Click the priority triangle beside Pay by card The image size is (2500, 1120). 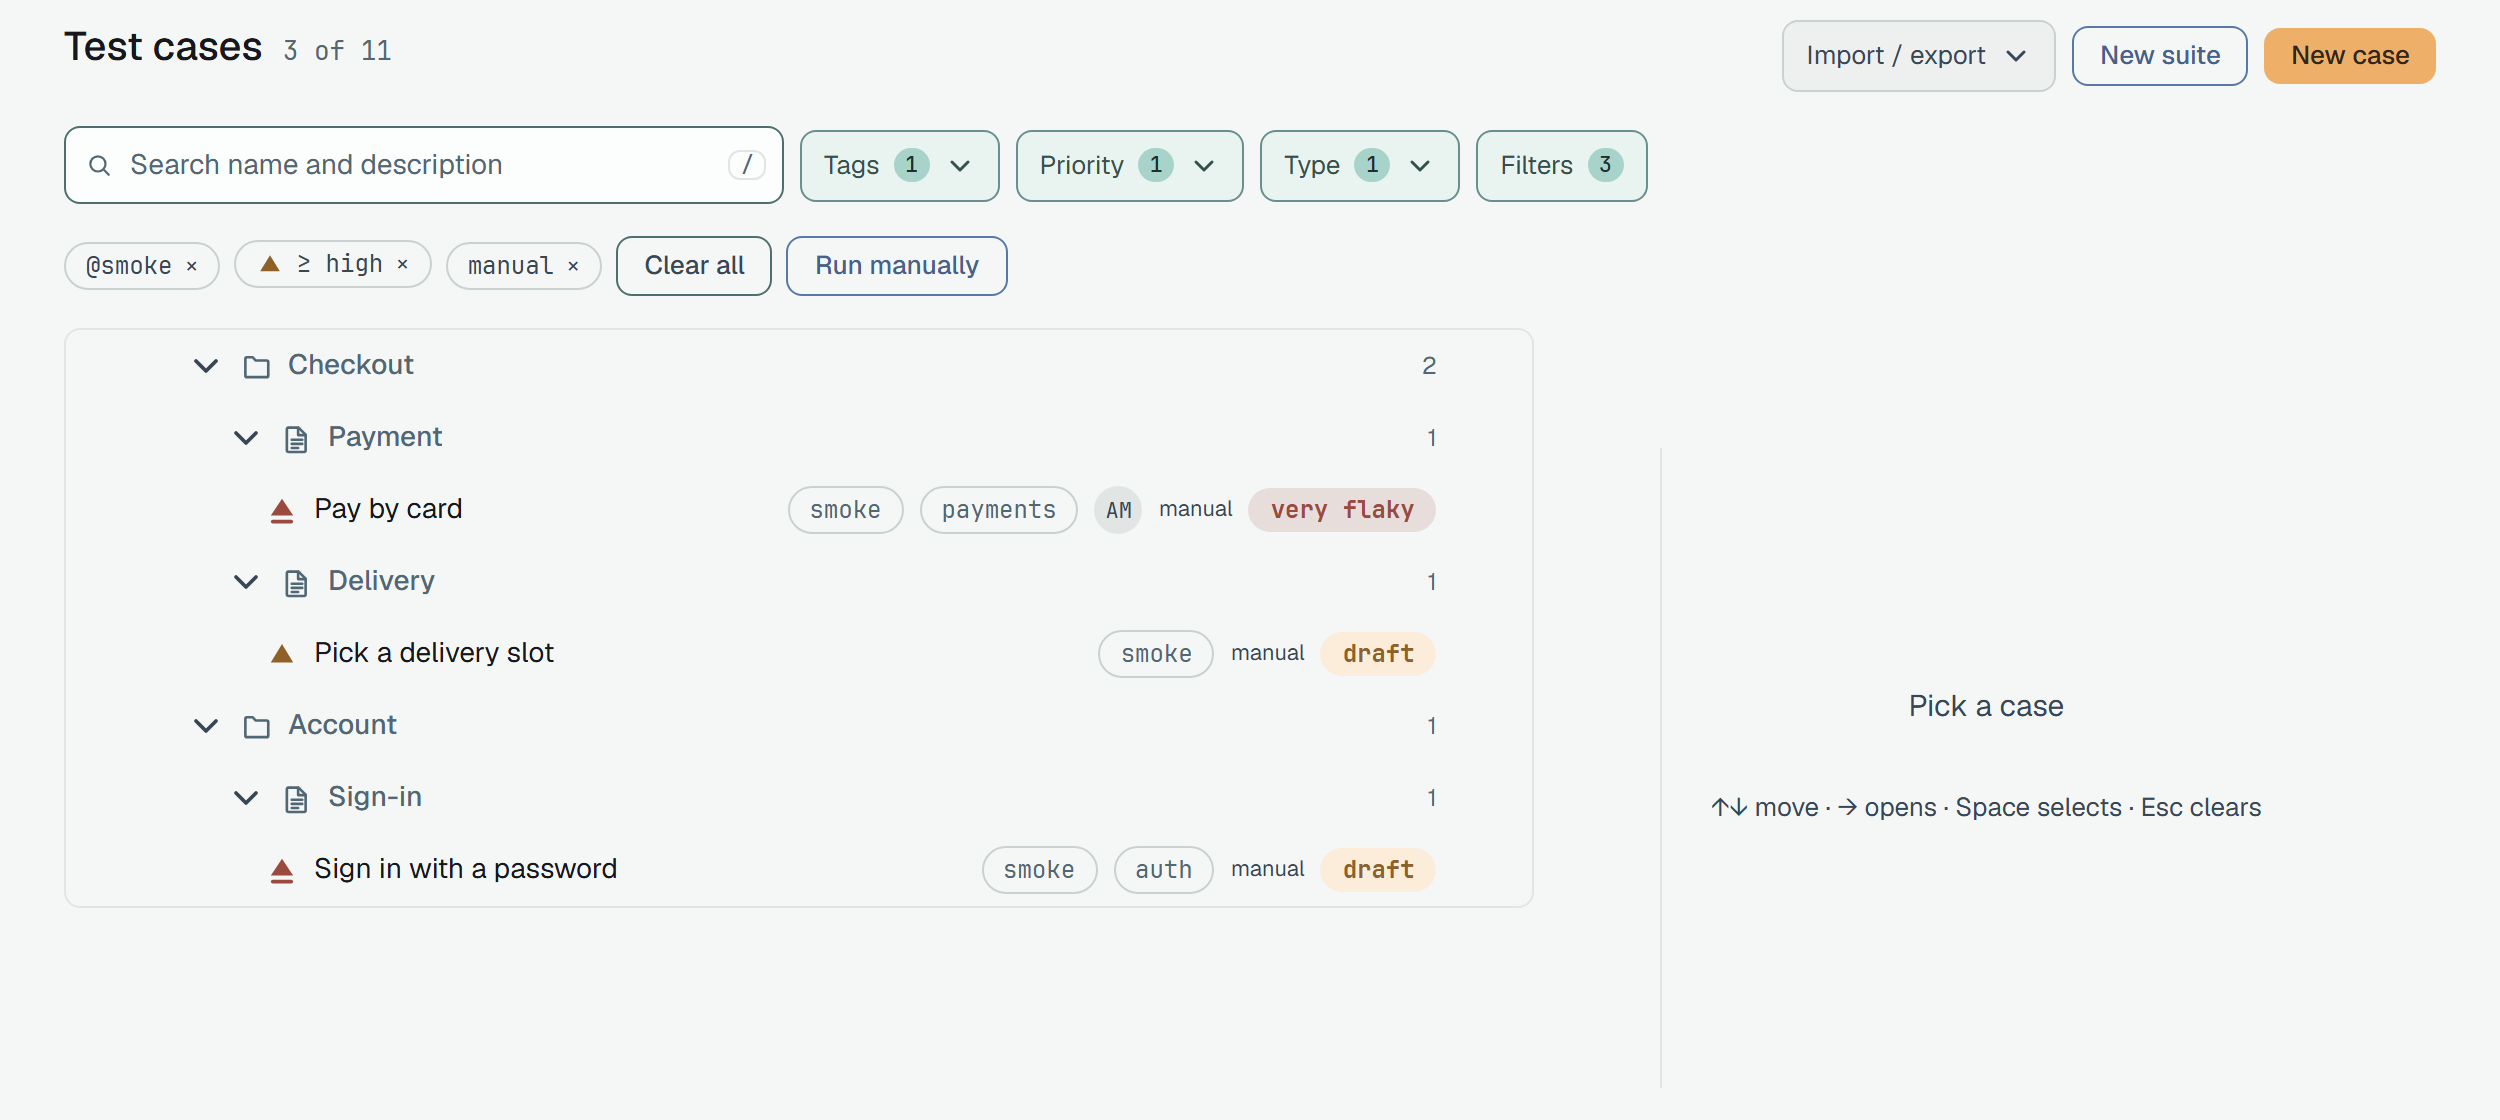tap(282, 511)
